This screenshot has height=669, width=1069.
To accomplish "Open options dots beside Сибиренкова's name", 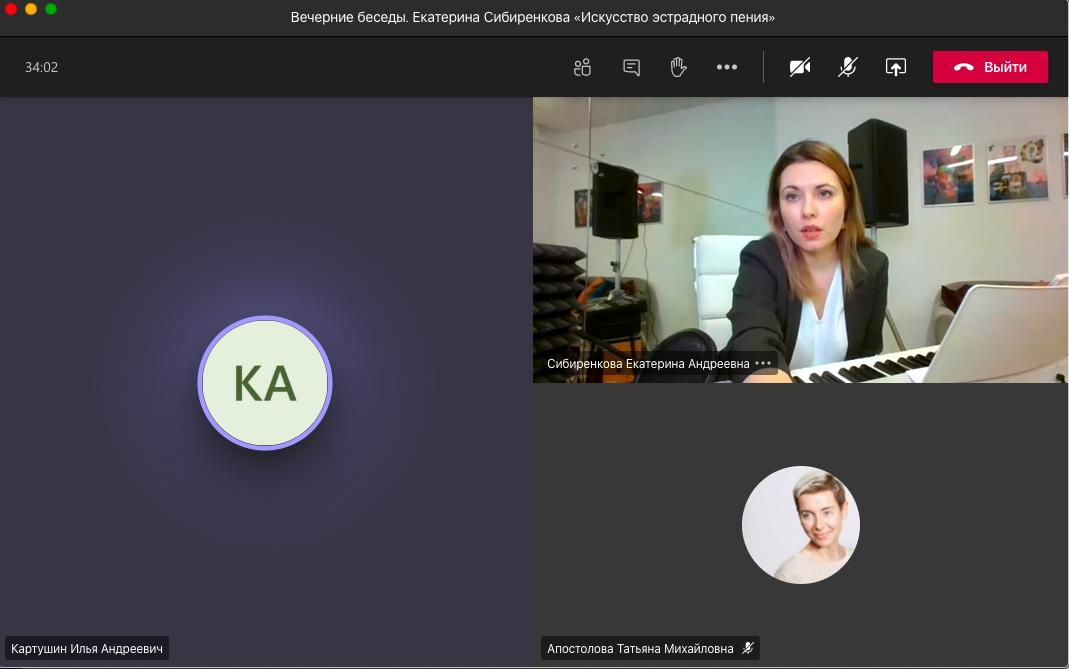I will pyautogui.click(x=764, y=364).
